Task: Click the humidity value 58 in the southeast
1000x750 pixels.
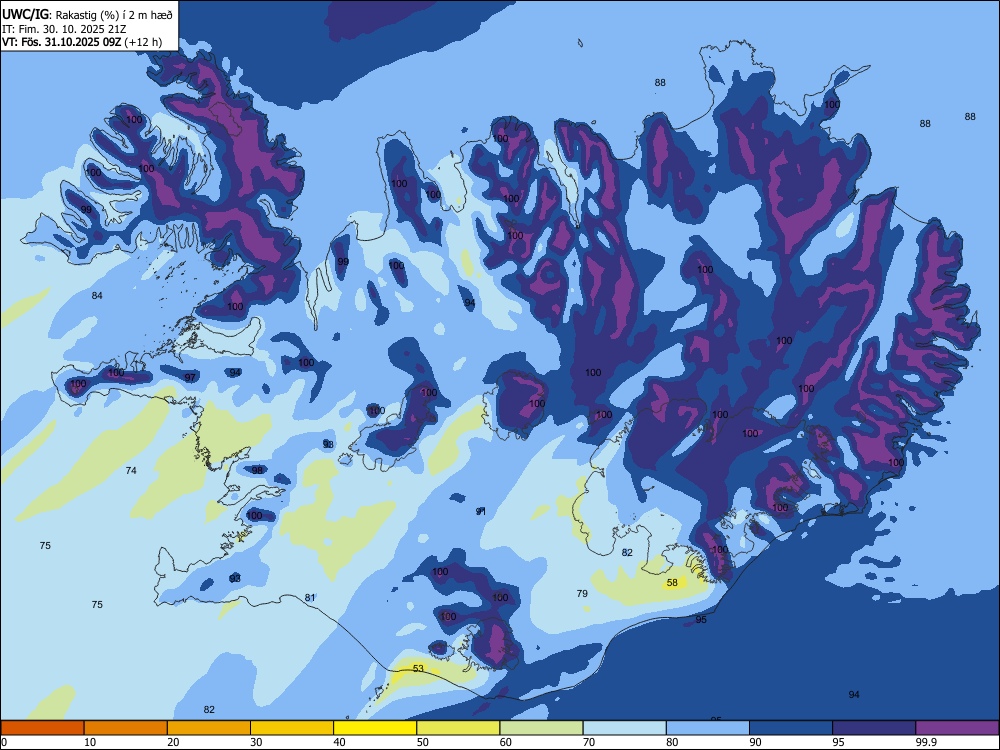Action: click(x=672, y=582)
